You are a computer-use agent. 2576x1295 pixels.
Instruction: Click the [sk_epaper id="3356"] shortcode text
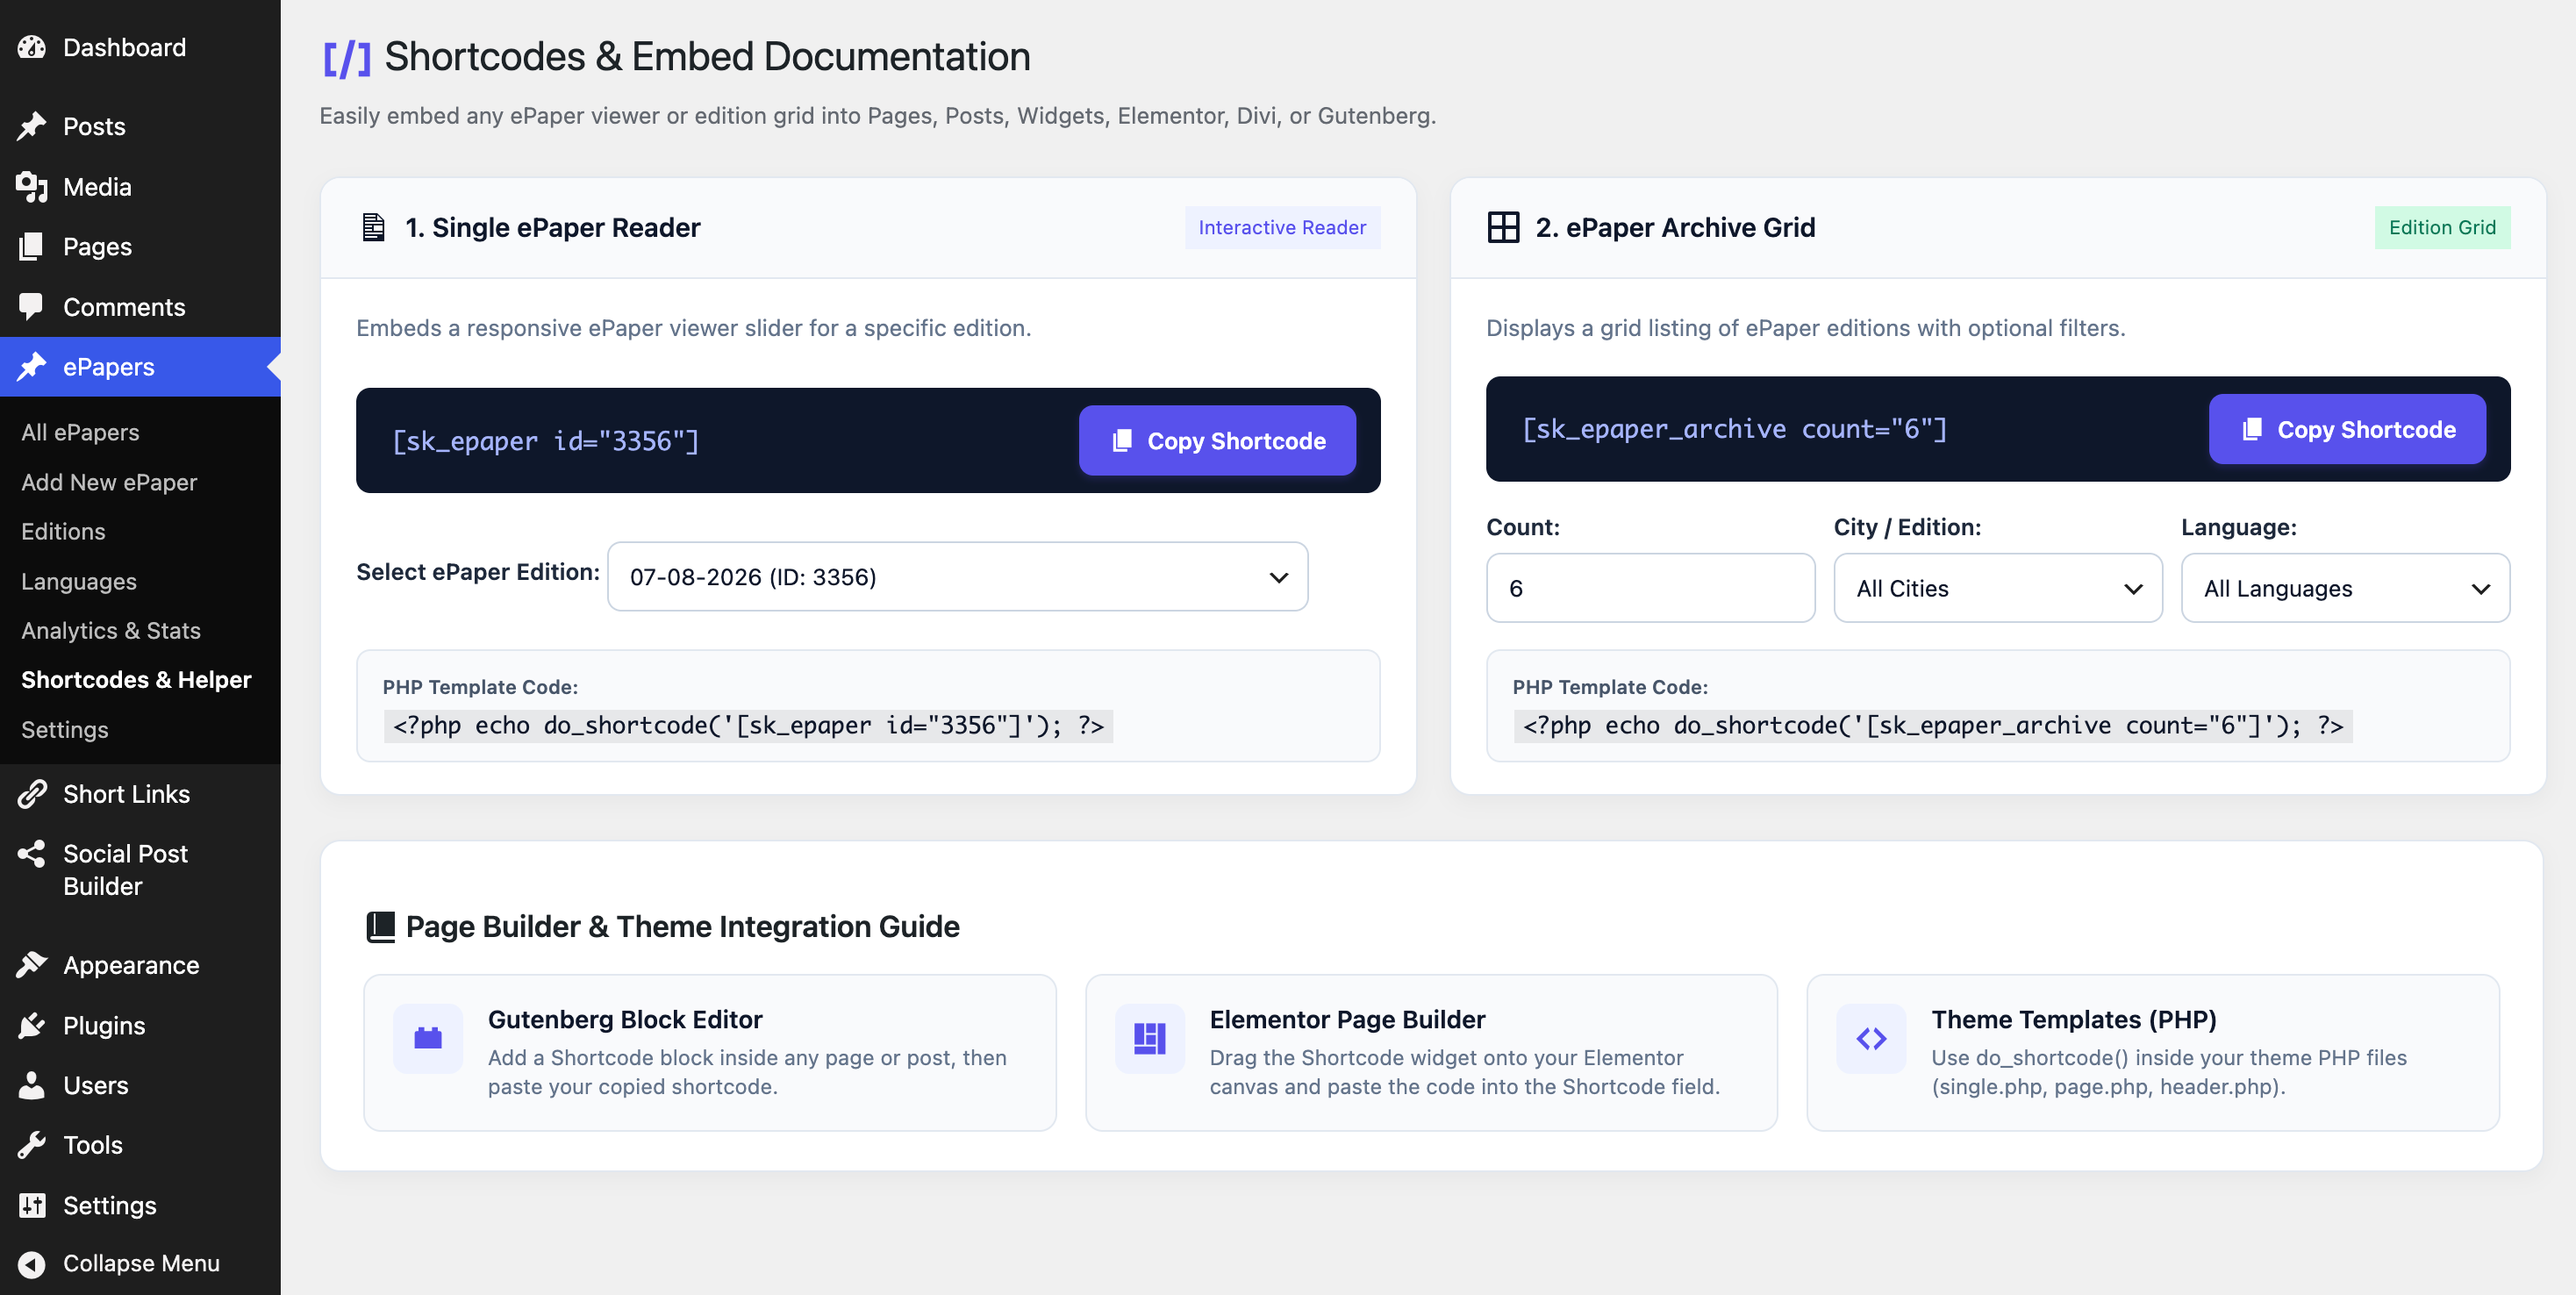pos(546,441)
